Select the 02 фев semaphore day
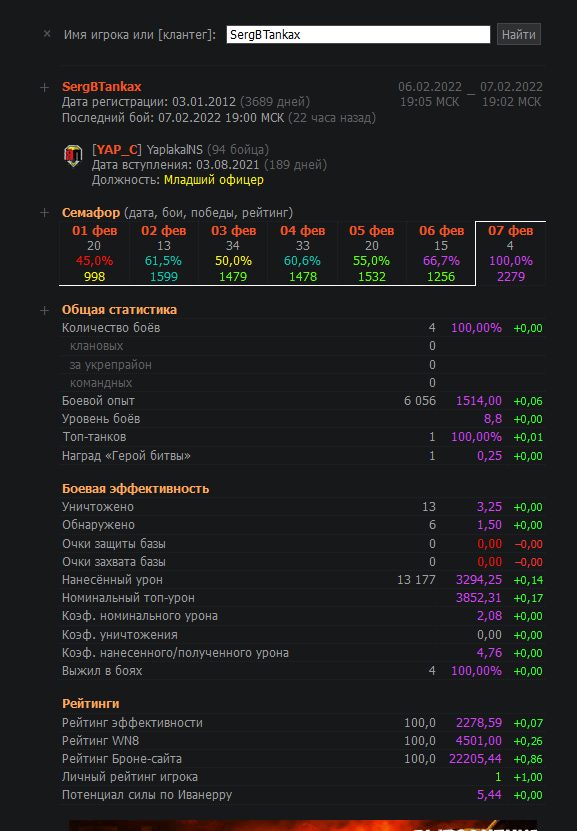The image size is (577, 831). pyautogui.click(x=164, y=253)
